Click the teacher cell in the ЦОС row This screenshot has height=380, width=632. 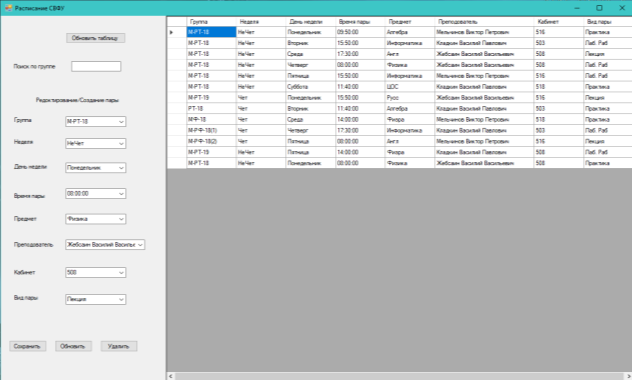[484, 87]
